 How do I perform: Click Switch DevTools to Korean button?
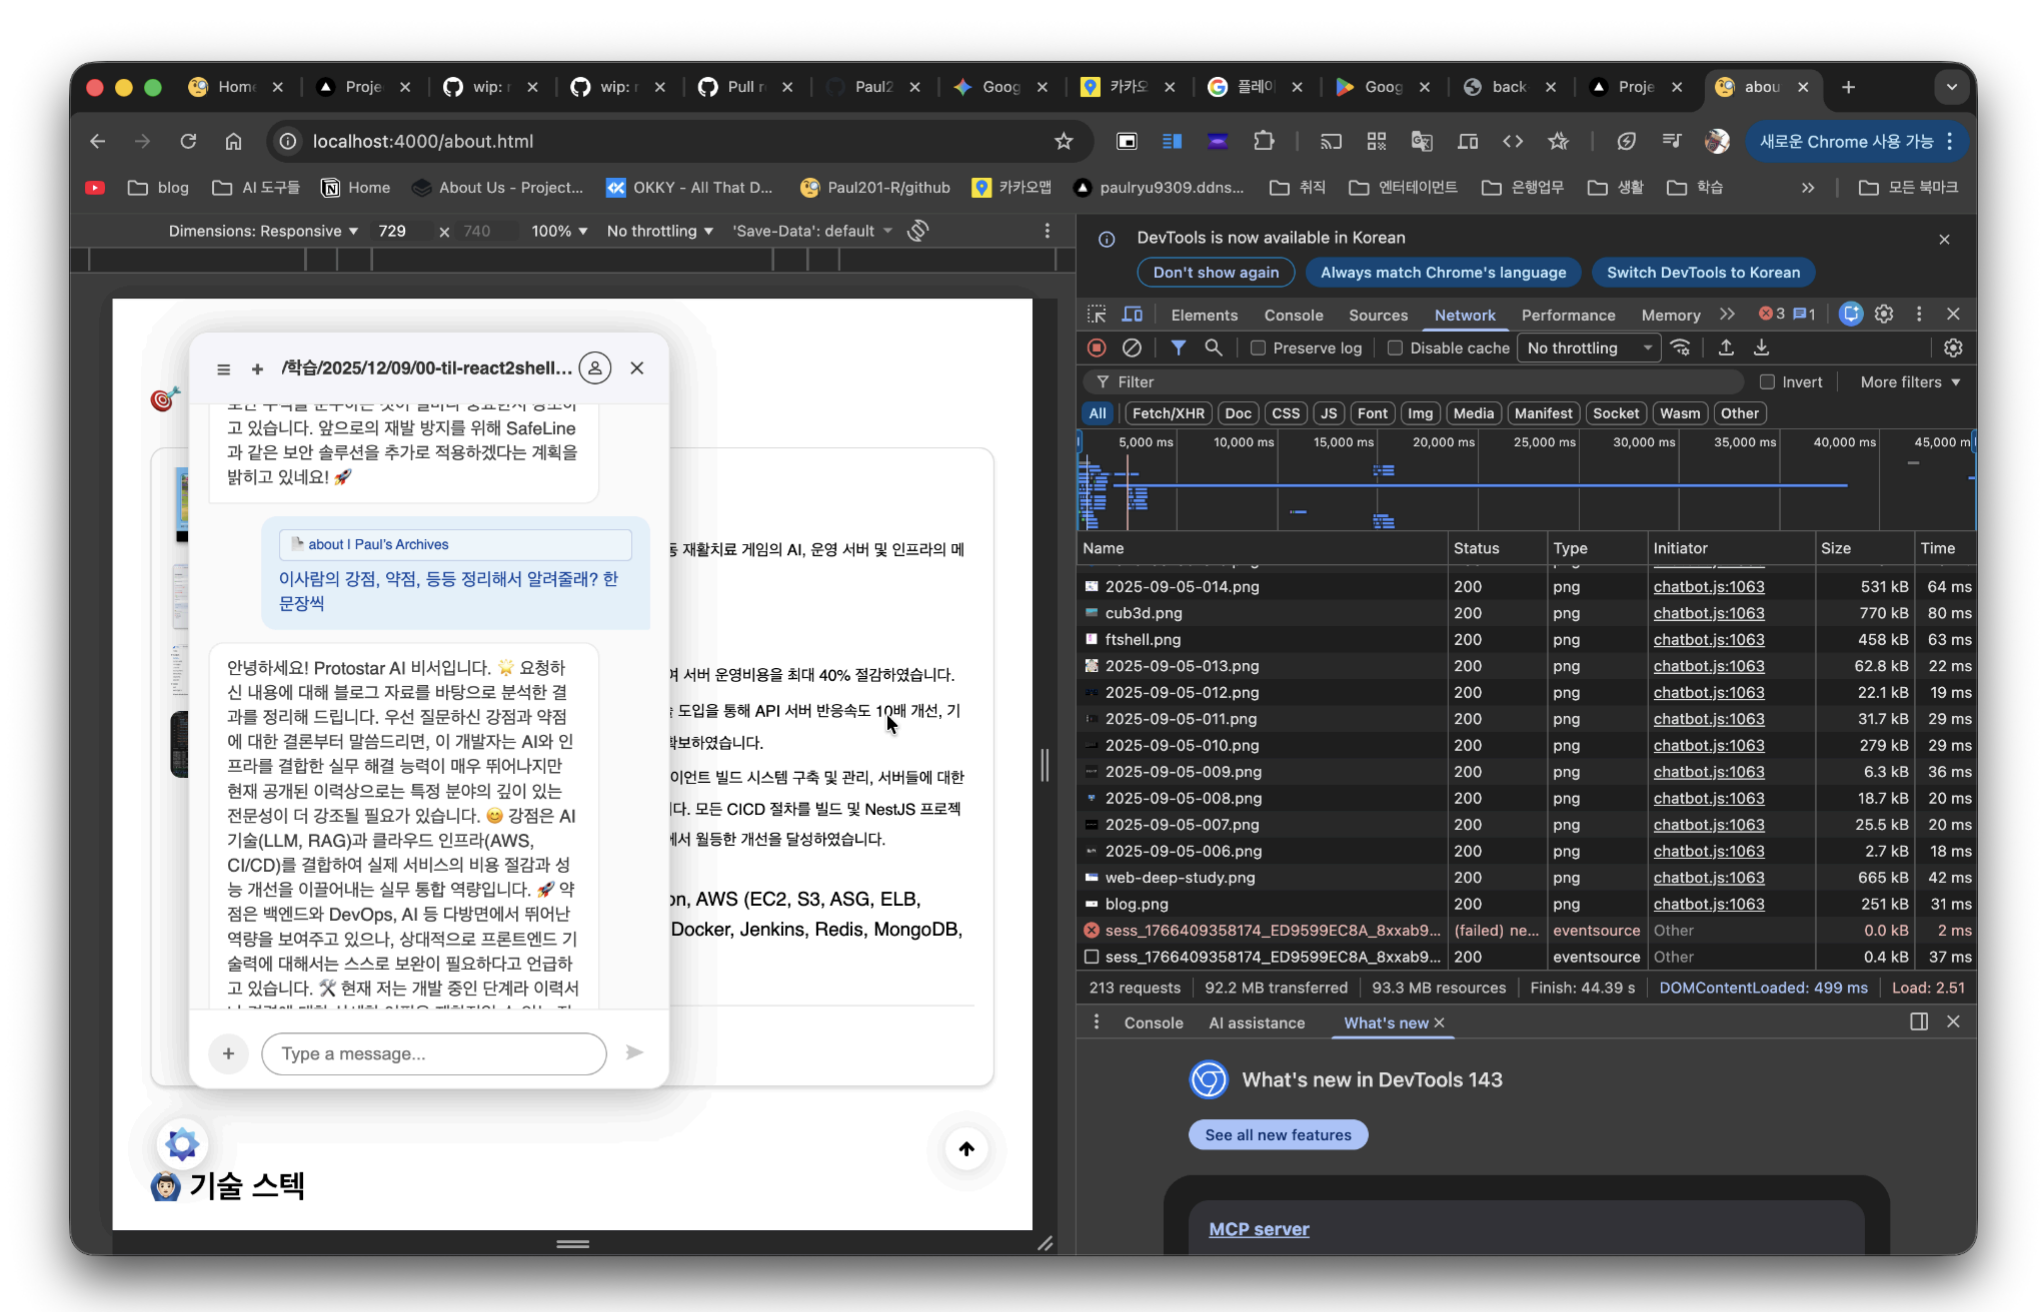point(1702,272)
